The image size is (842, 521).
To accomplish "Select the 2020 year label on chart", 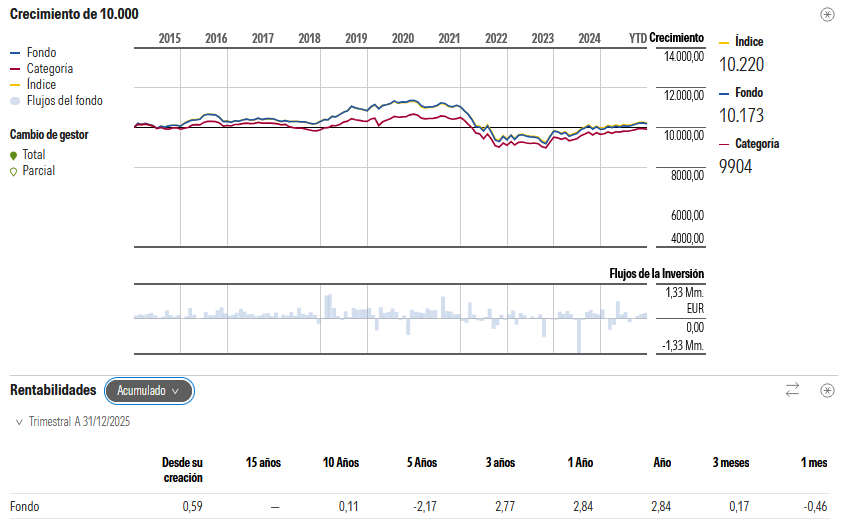I will [403, 38].
